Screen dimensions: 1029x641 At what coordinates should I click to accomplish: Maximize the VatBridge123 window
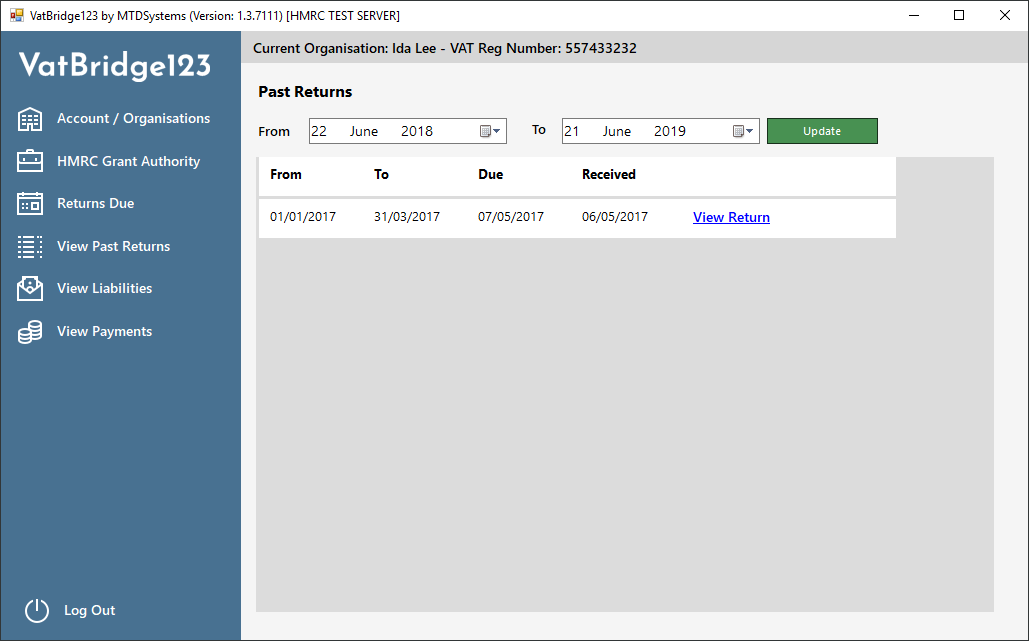pyautogui.click(x=959, y=15)
